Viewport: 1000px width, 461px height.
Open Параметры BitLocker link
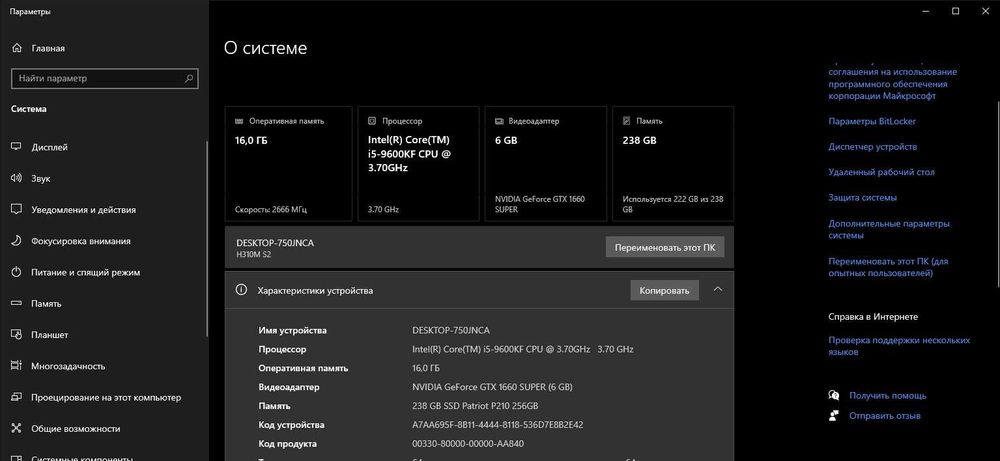point(872,121)
